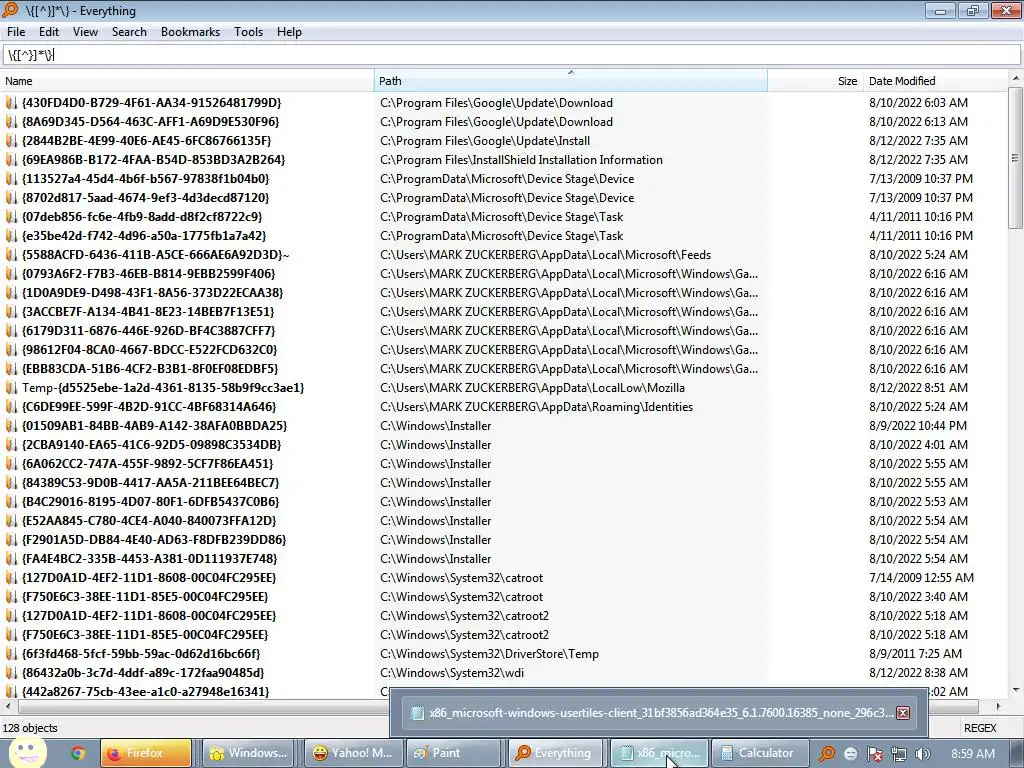This screenshot has width=1024, height=768.
Task: Click the 128 objects status text
Action: tap(30, 728)
